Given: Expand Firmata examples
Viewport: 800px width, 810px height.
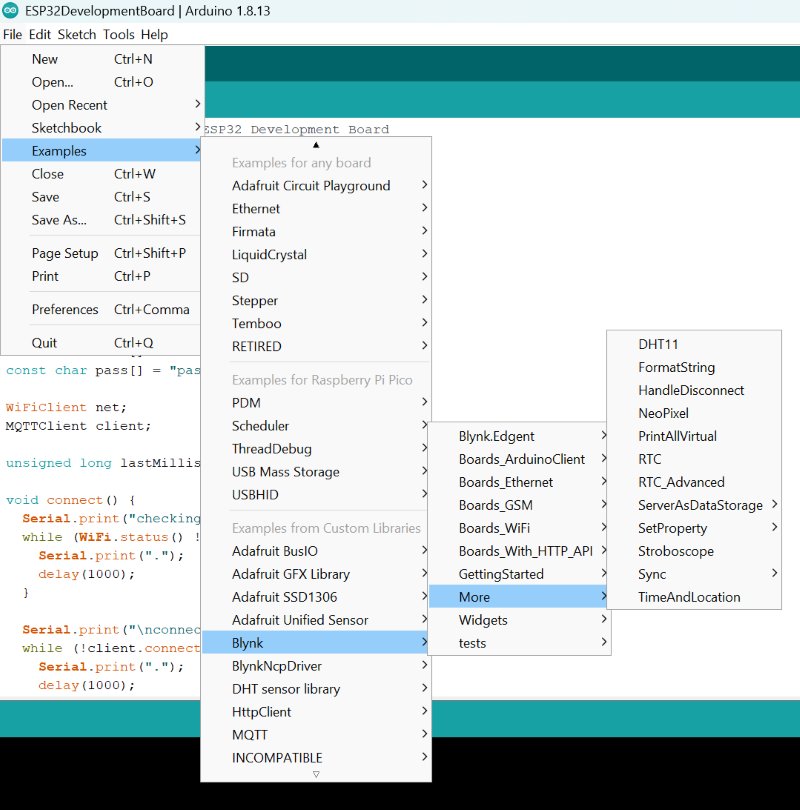Looking at the screenshot, I should (316, 231).
